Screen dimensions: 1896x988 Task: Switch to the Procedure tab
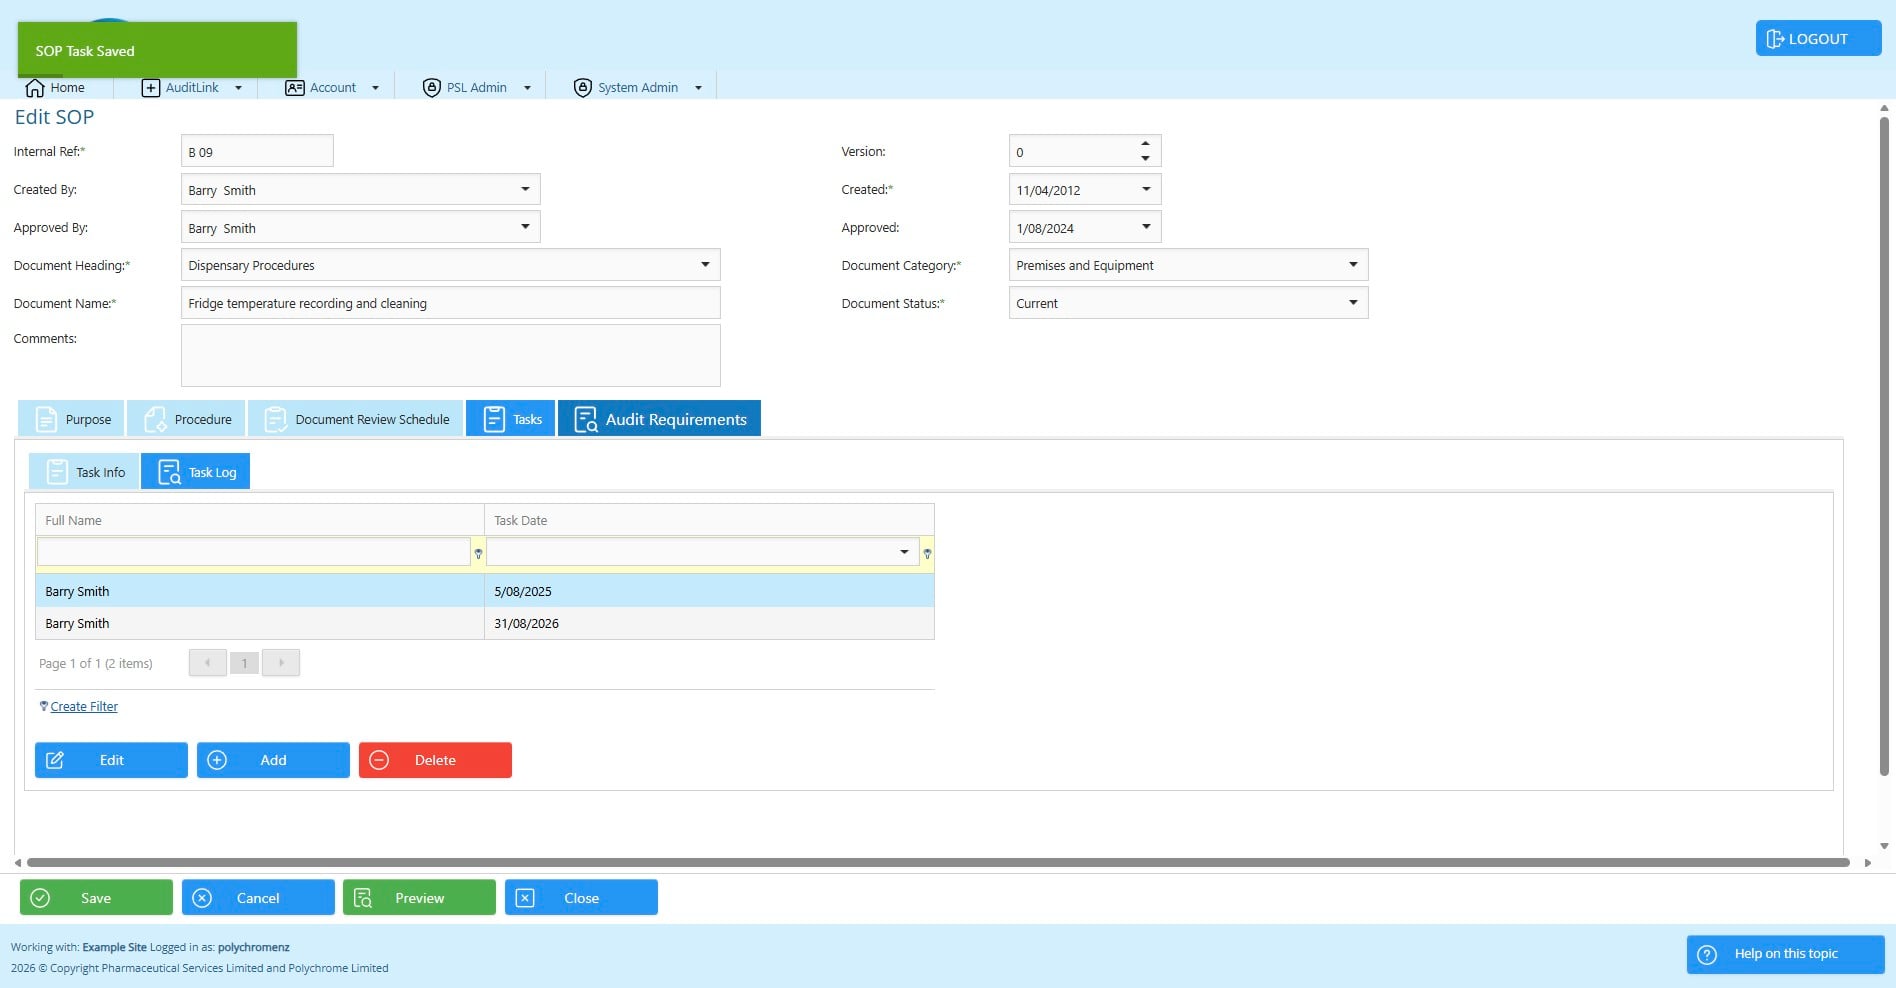(187, 419)
